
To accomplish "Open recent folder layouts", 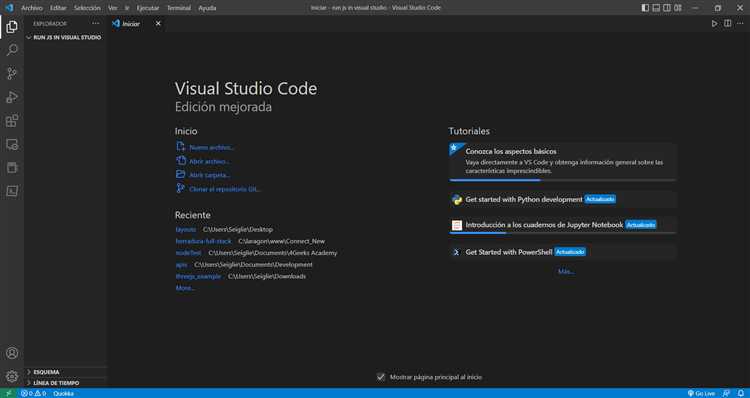I will (186, 230).
